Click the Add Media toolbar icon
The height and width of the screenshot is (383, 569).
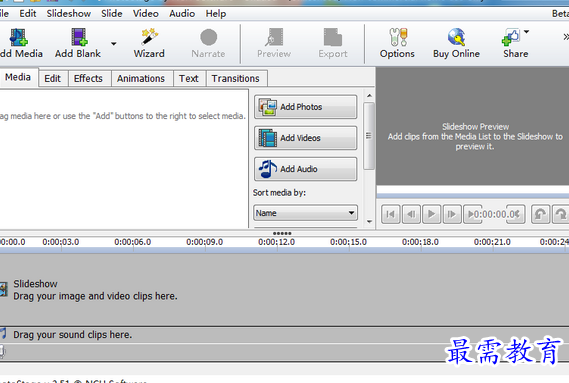point(18,37)
